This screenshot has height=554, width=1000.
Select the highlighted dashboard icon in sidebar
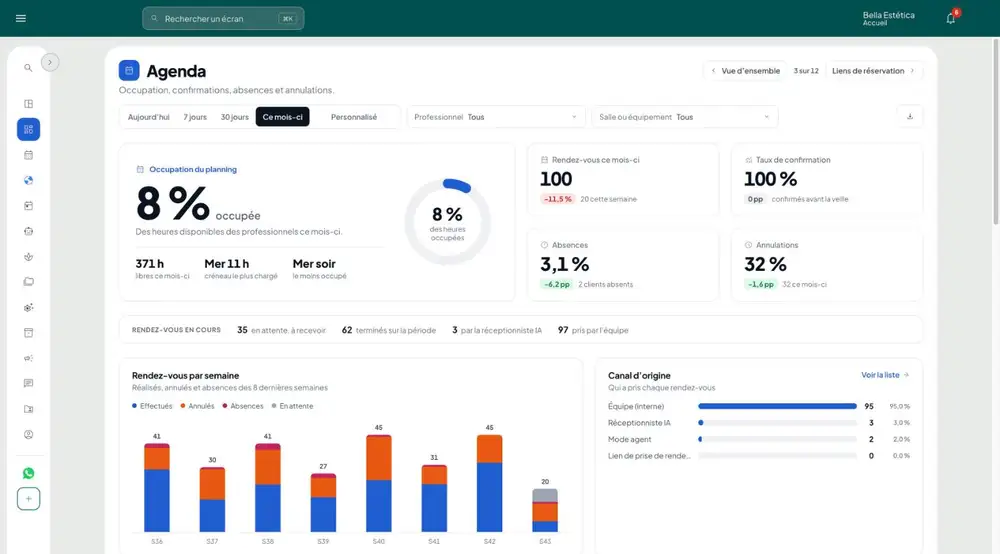pyautogui.click(x=28, y=129)
